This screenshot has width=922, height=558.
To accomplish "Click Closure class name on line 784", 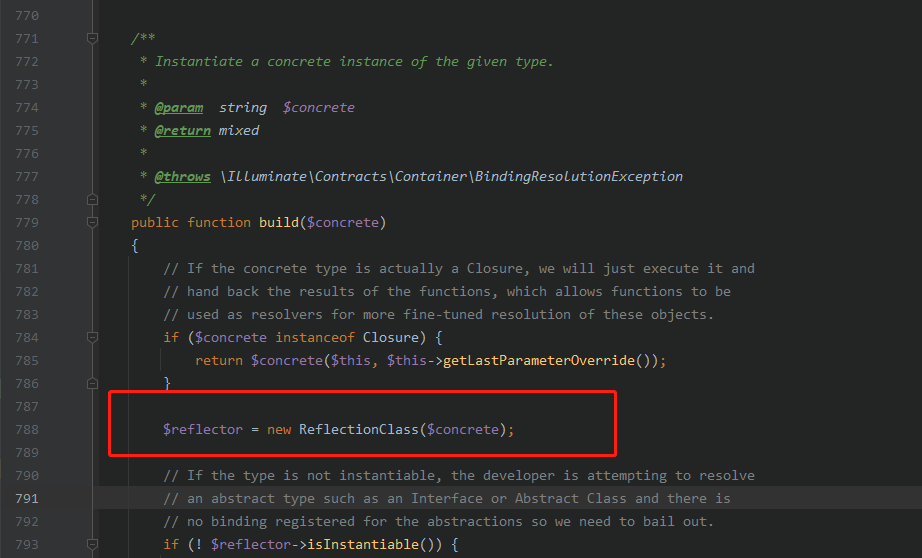I will [390, 338].
